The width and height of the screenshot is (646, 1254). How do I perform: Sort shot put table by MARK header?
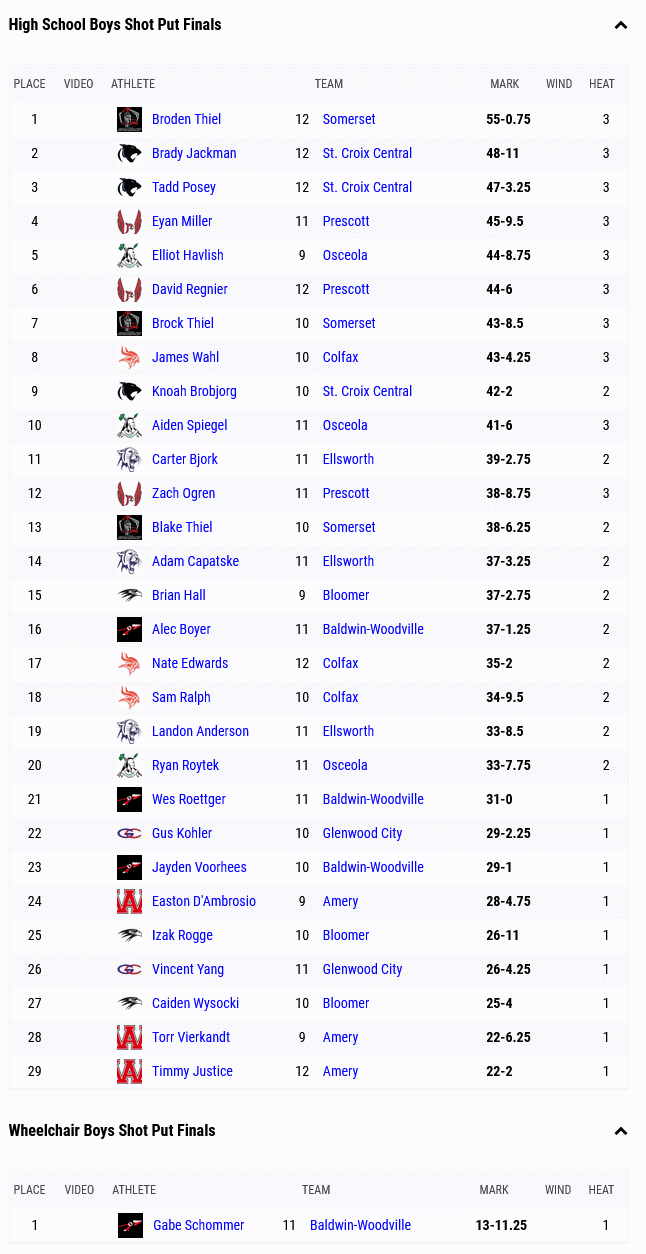pyautogui.click(x=505, y=84)
